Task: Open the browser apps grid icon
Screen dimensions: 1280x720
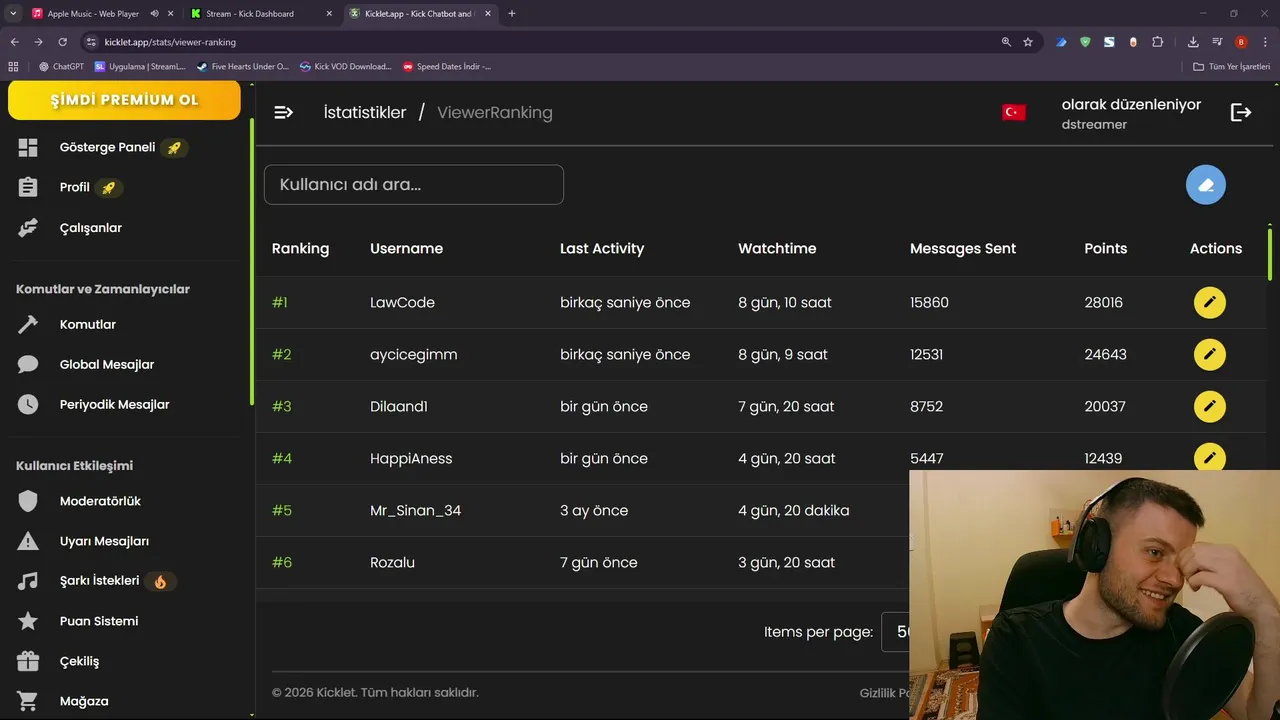Action: (x=13, y=67)
